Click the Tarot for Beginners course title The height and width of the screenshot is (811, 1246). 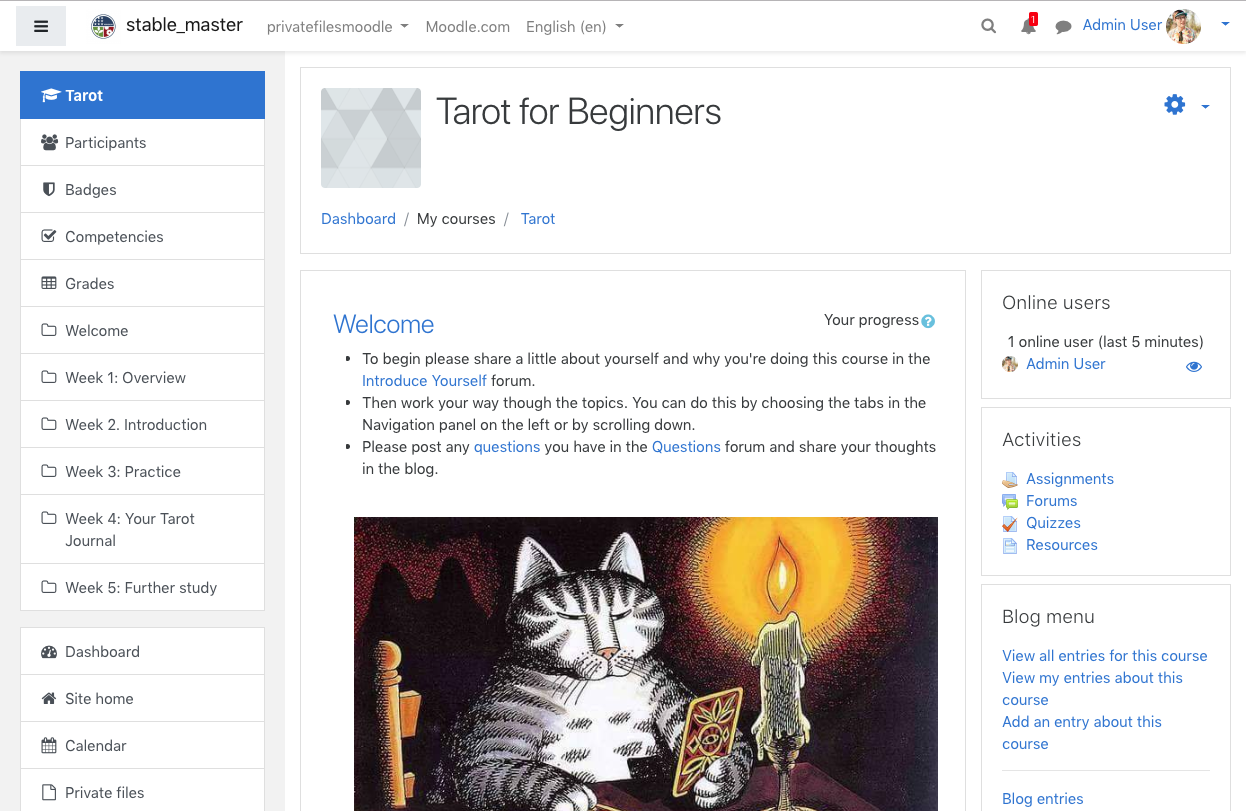point(579,112)
